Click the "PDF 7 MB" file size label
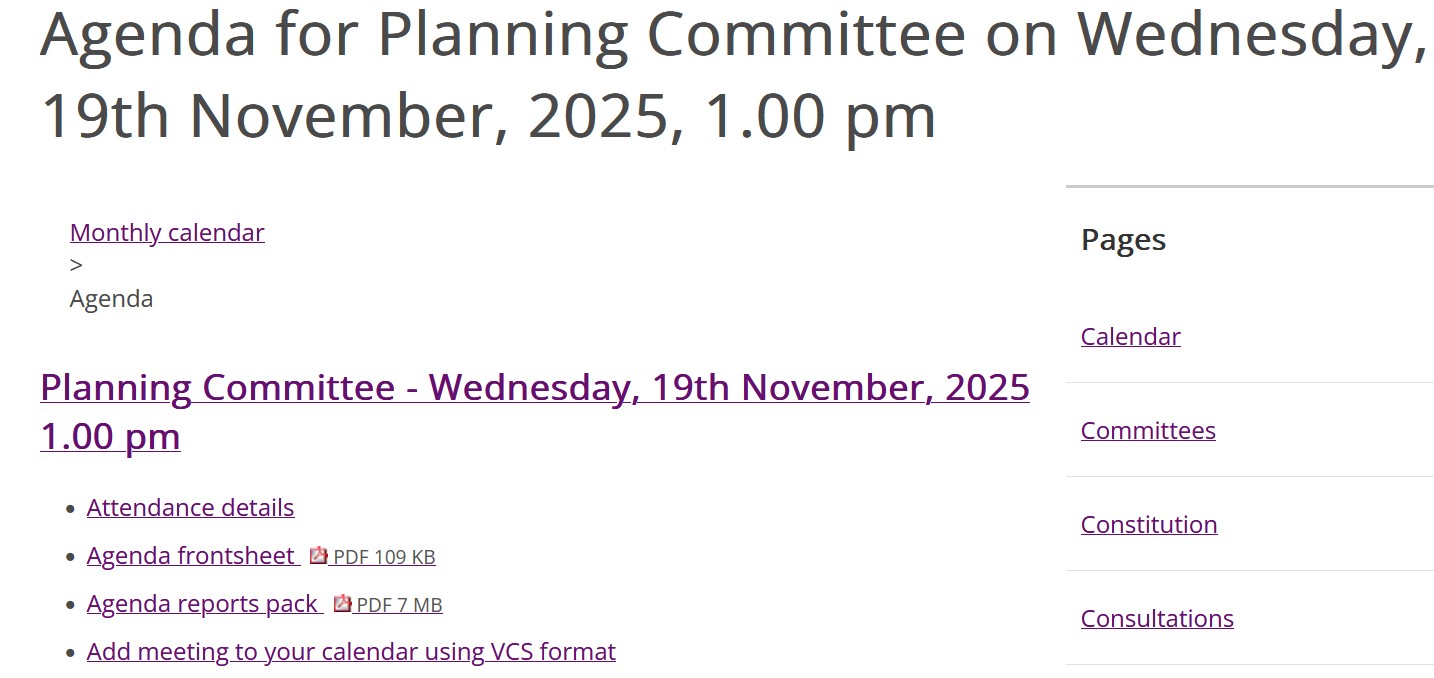 pyautogui.click(x=399, y=605)
